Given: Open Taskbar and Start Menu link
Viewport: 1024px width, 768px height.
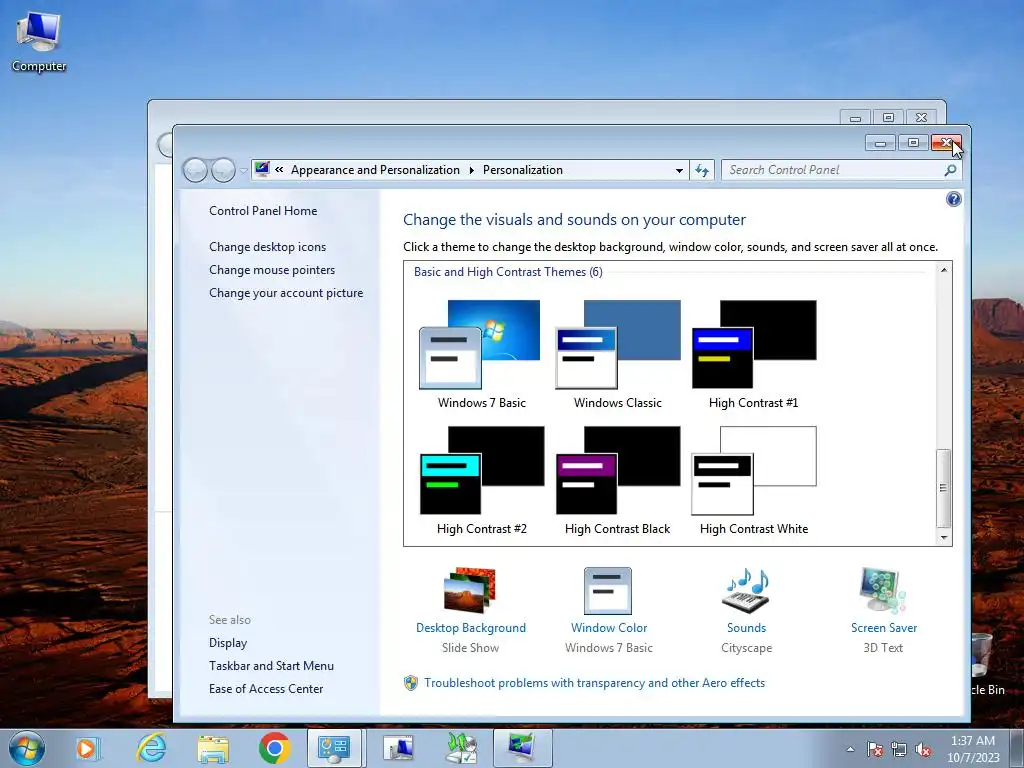Looking at the screenshot, I should click(x=271, y=665).
